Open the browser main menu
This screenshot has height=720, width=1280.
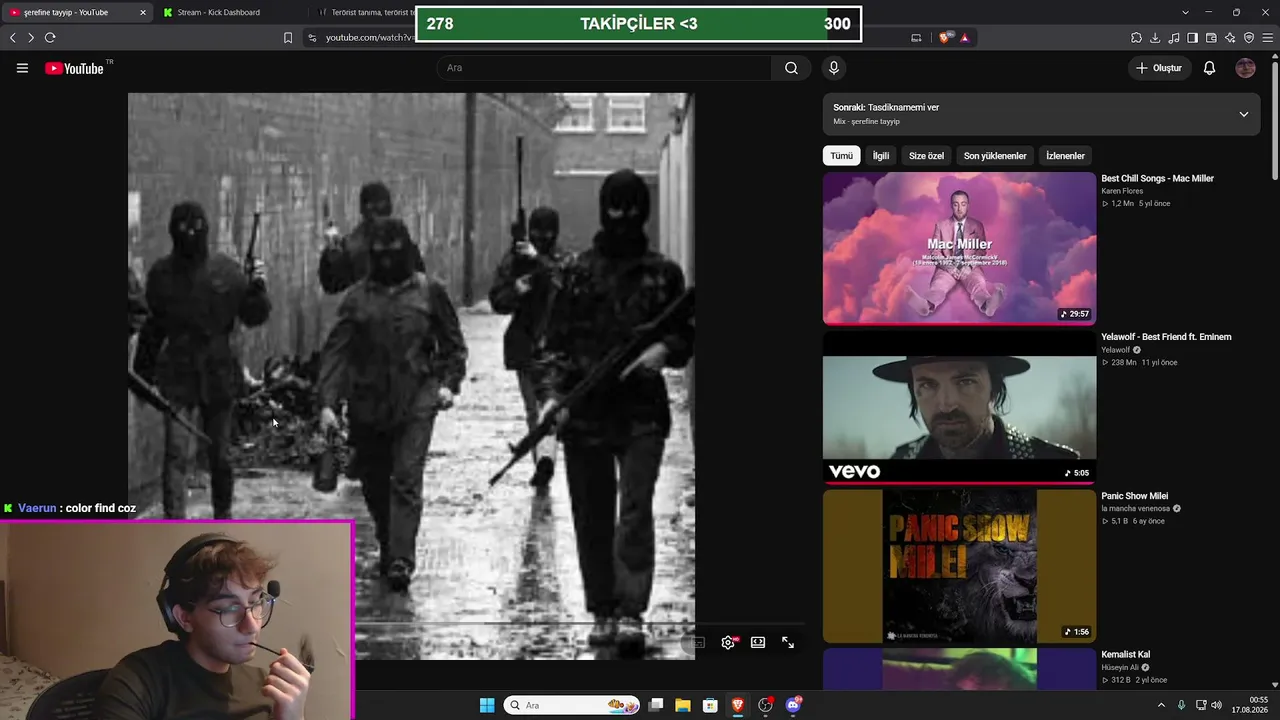click(x=1268, y=38)
